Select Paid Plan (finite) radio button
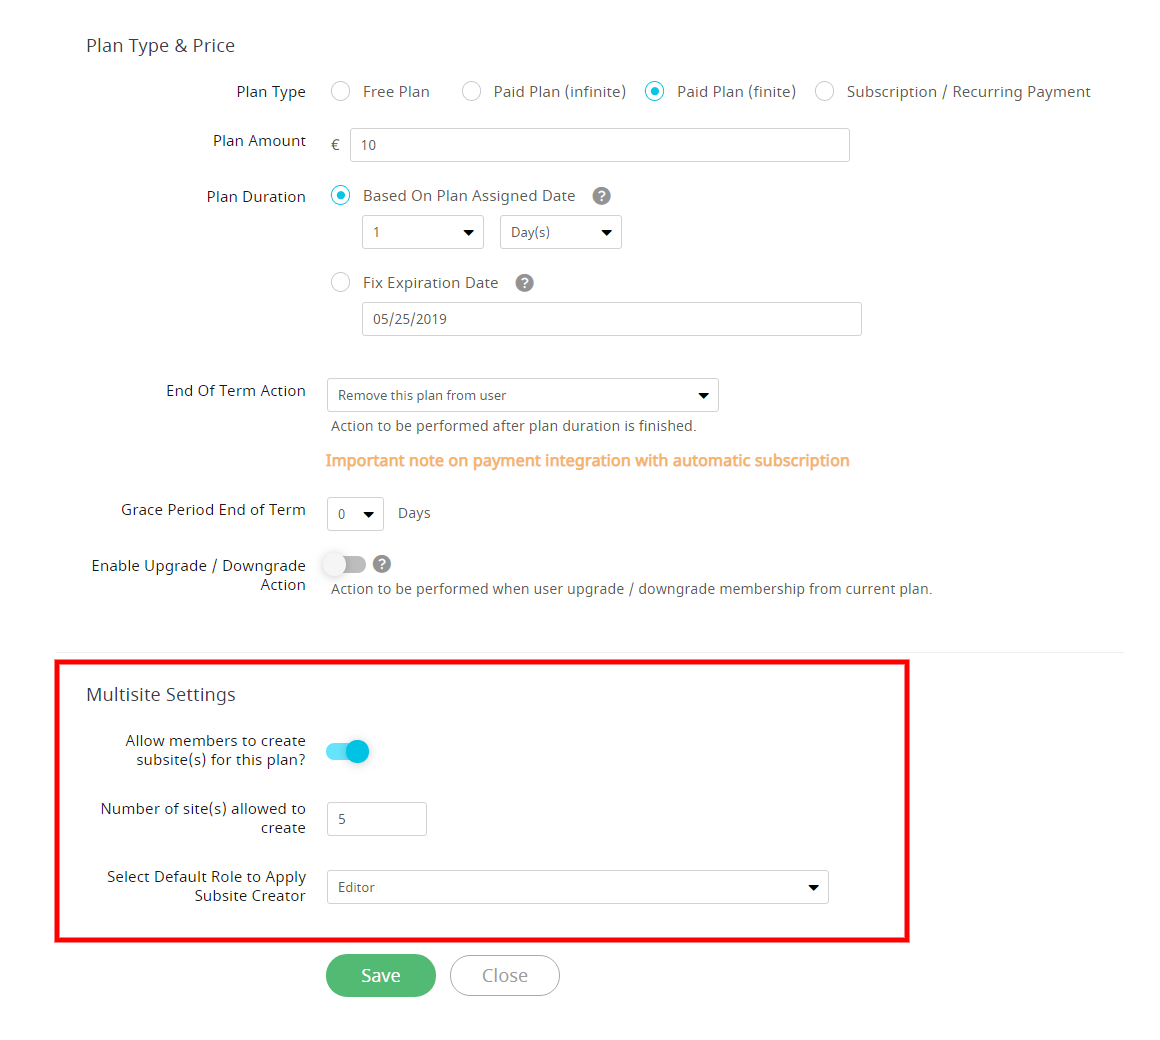 tap(655, 92)
